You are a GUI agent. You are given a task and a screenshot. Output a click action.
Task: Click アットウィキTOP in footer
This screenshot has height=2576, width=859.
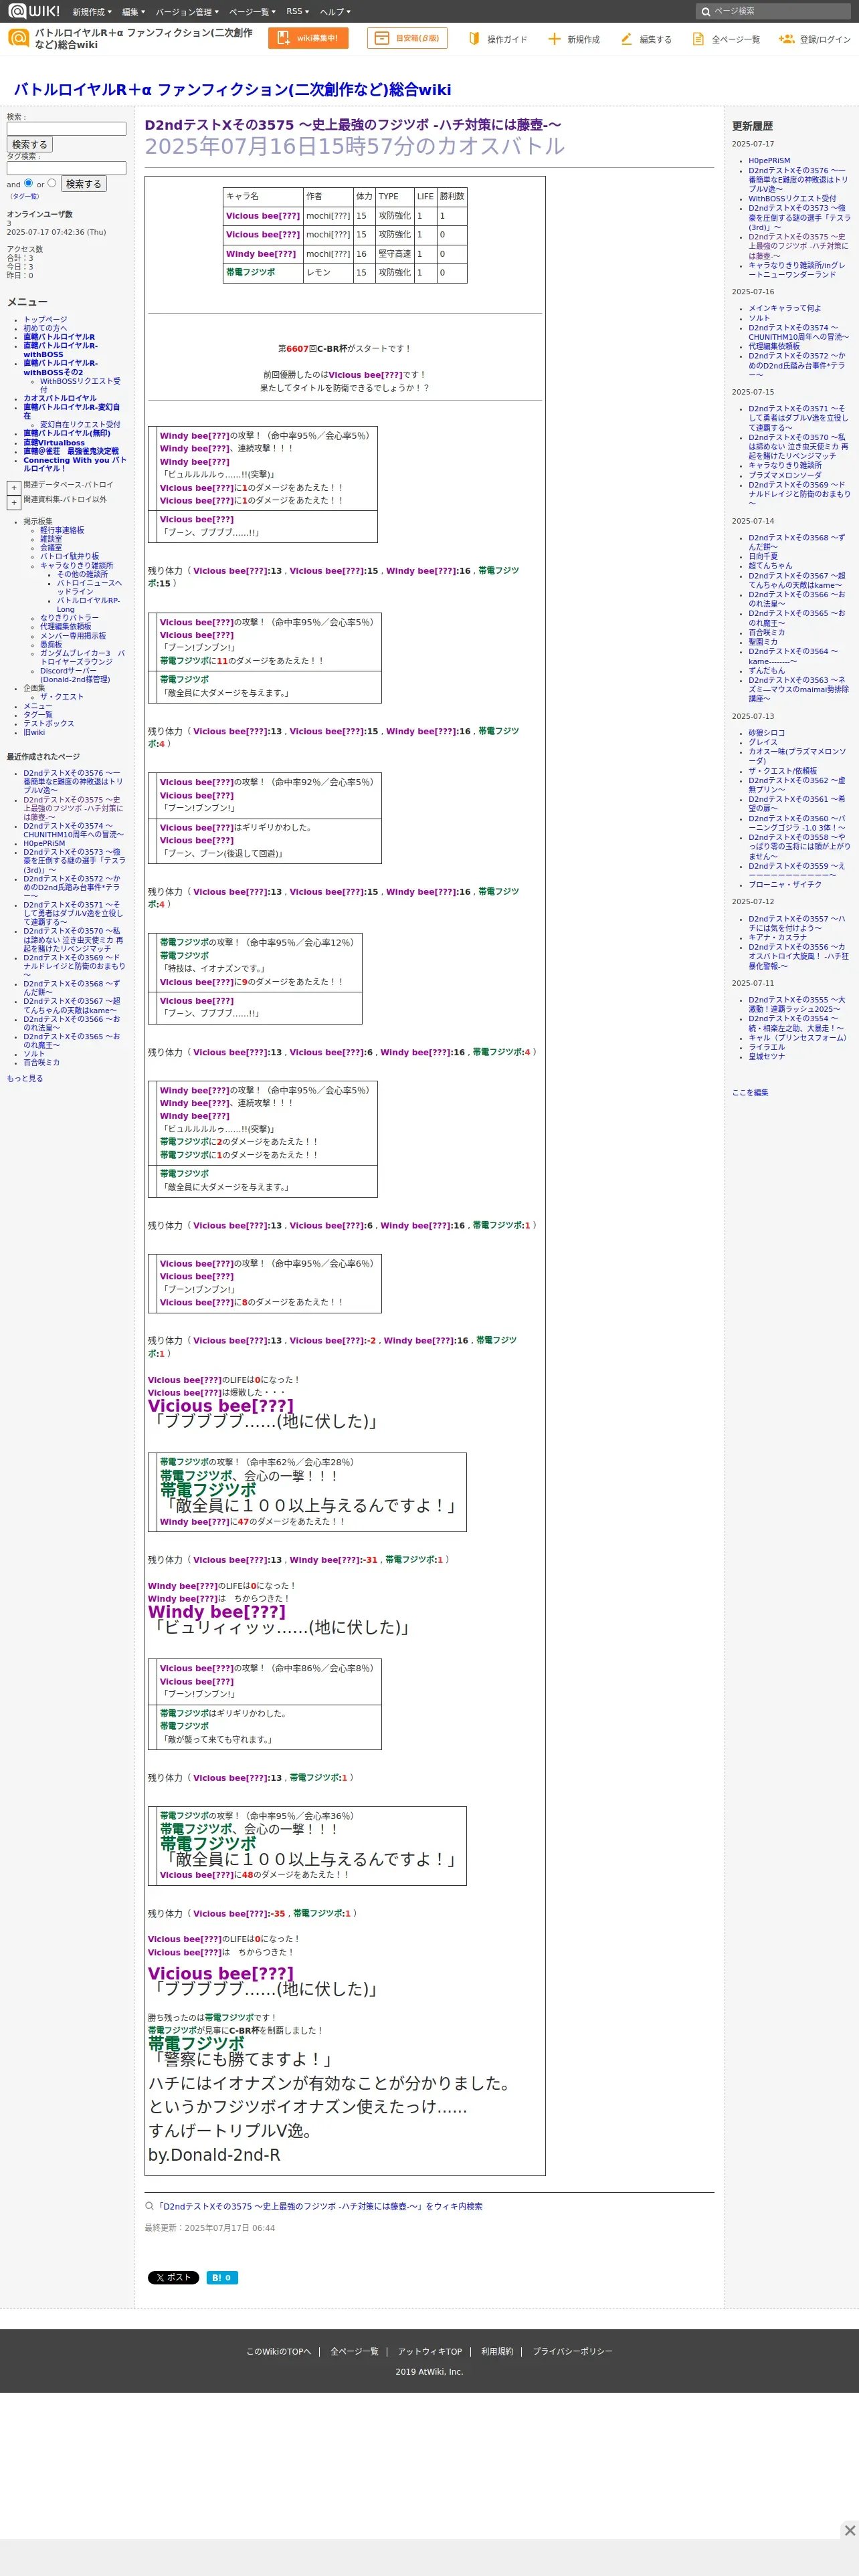click(430, 2351)
